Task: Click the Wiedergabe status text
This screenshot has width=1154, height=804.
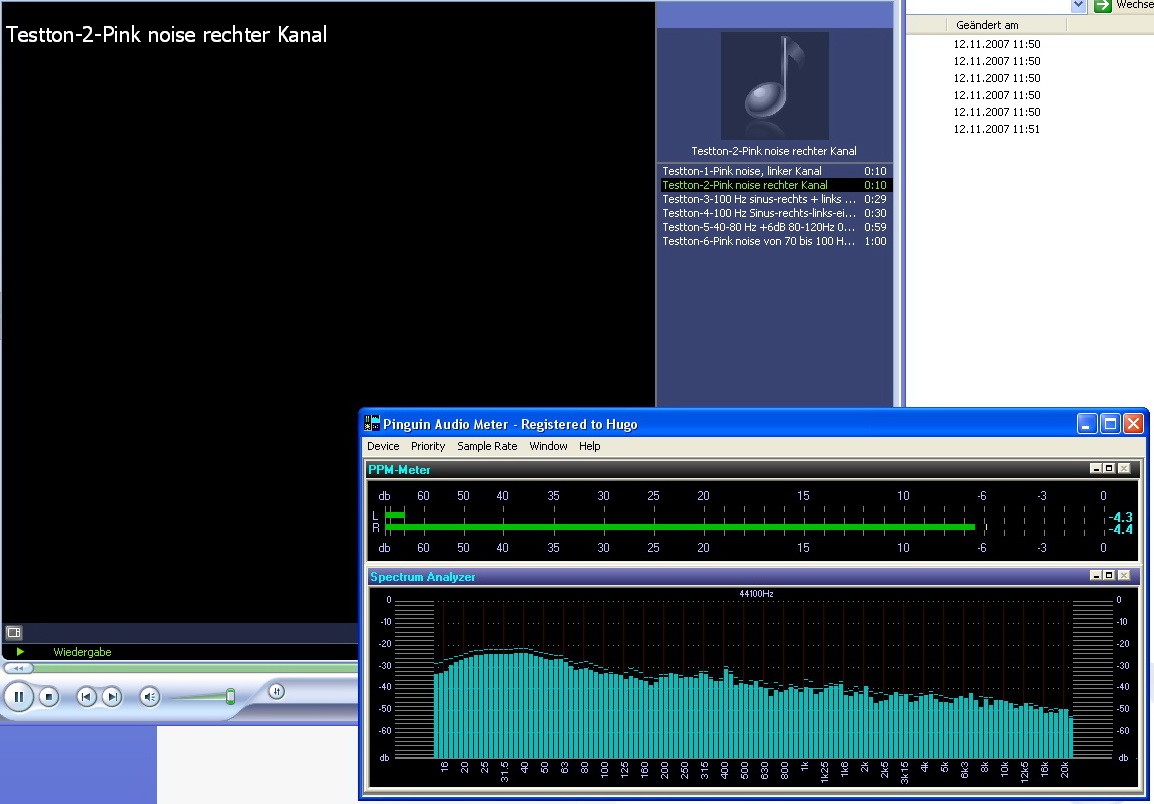Action: [x=82, y=652]
